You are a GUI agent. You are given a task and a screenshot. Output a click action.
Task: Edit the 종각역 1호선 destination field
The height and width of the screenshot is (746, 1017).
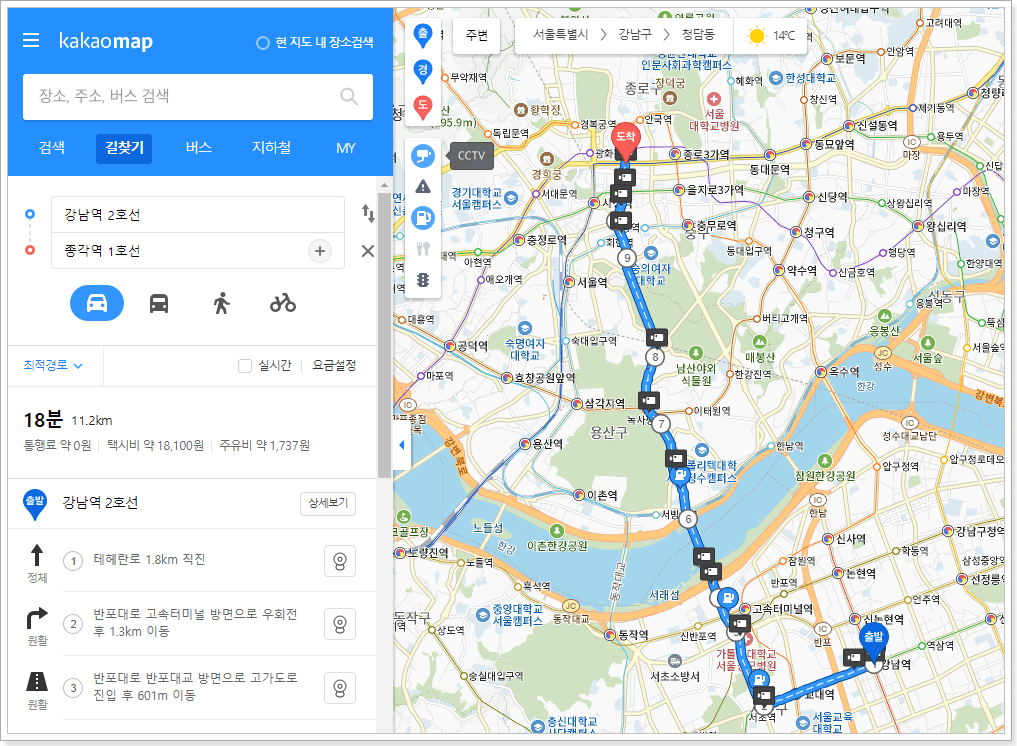178,251
